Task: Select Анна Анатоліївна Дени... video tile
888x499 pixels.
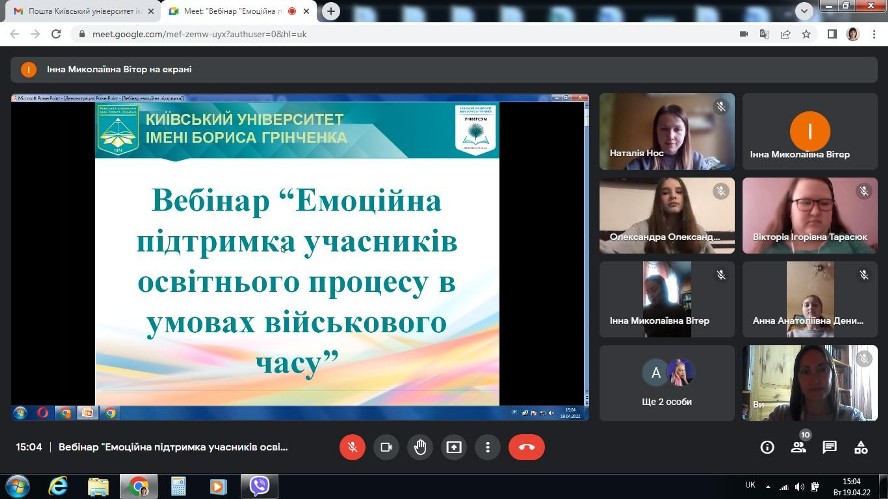Action: point(810,299)
